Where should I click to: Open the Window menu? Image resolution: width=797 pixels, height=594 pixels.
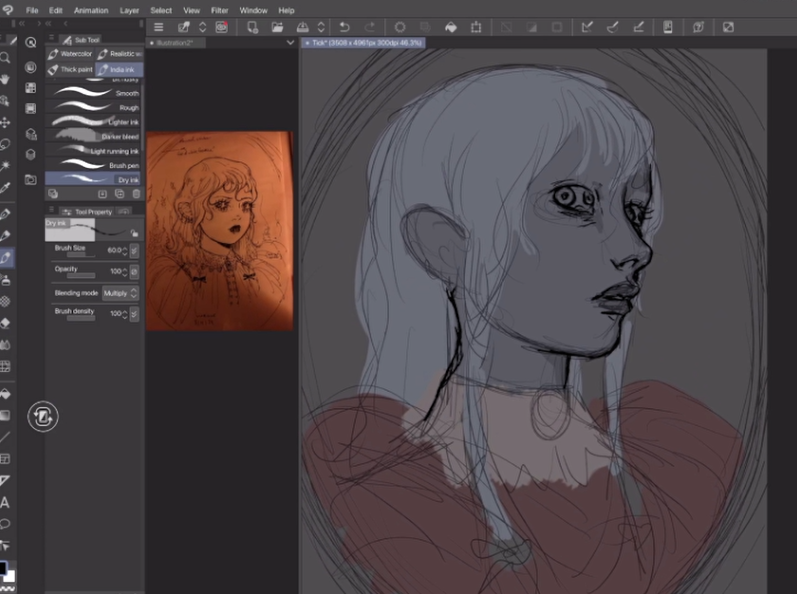click(x=253, y=10)
